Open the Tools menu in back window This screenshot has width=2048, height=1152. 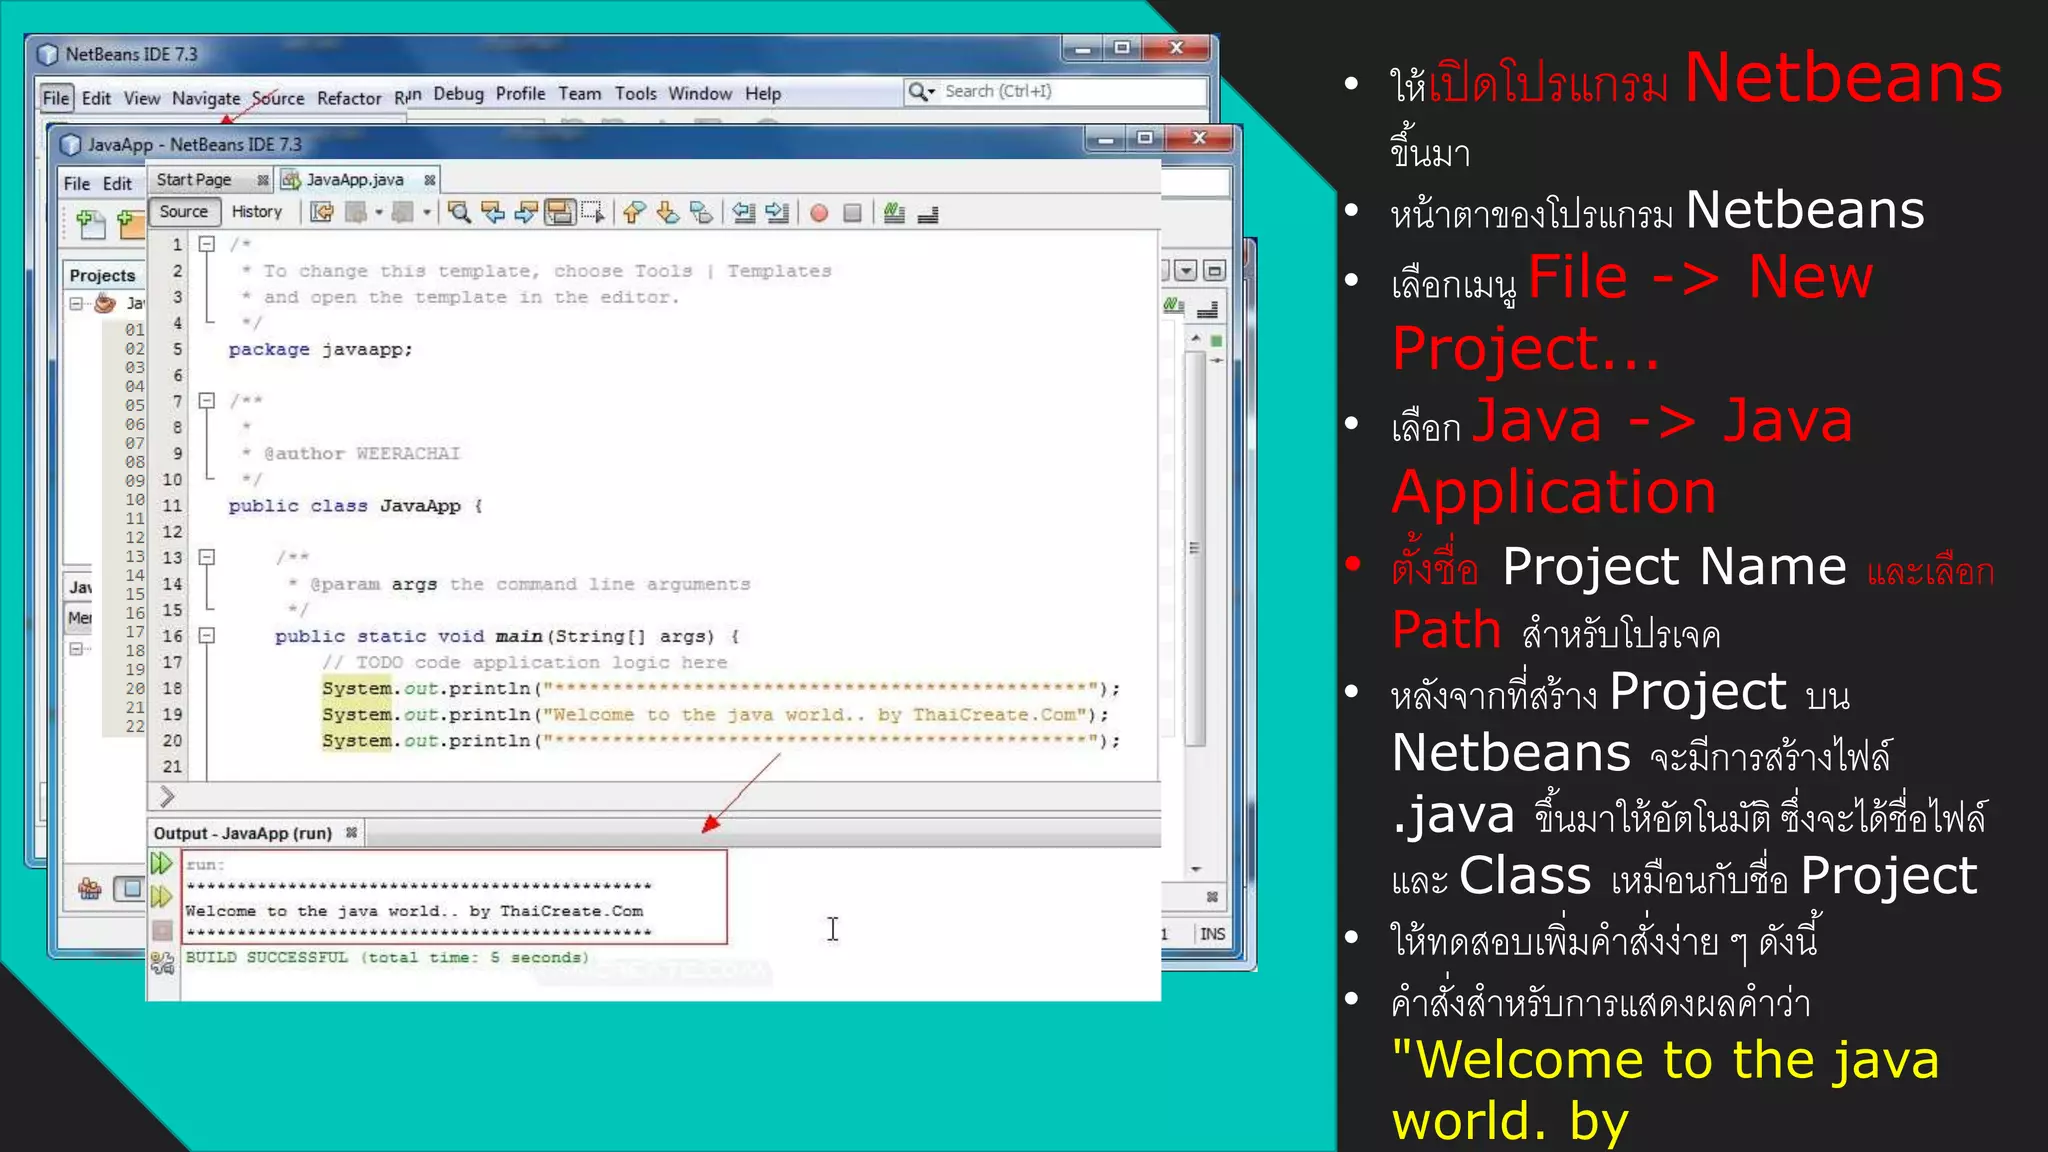(x=636, y=94)
